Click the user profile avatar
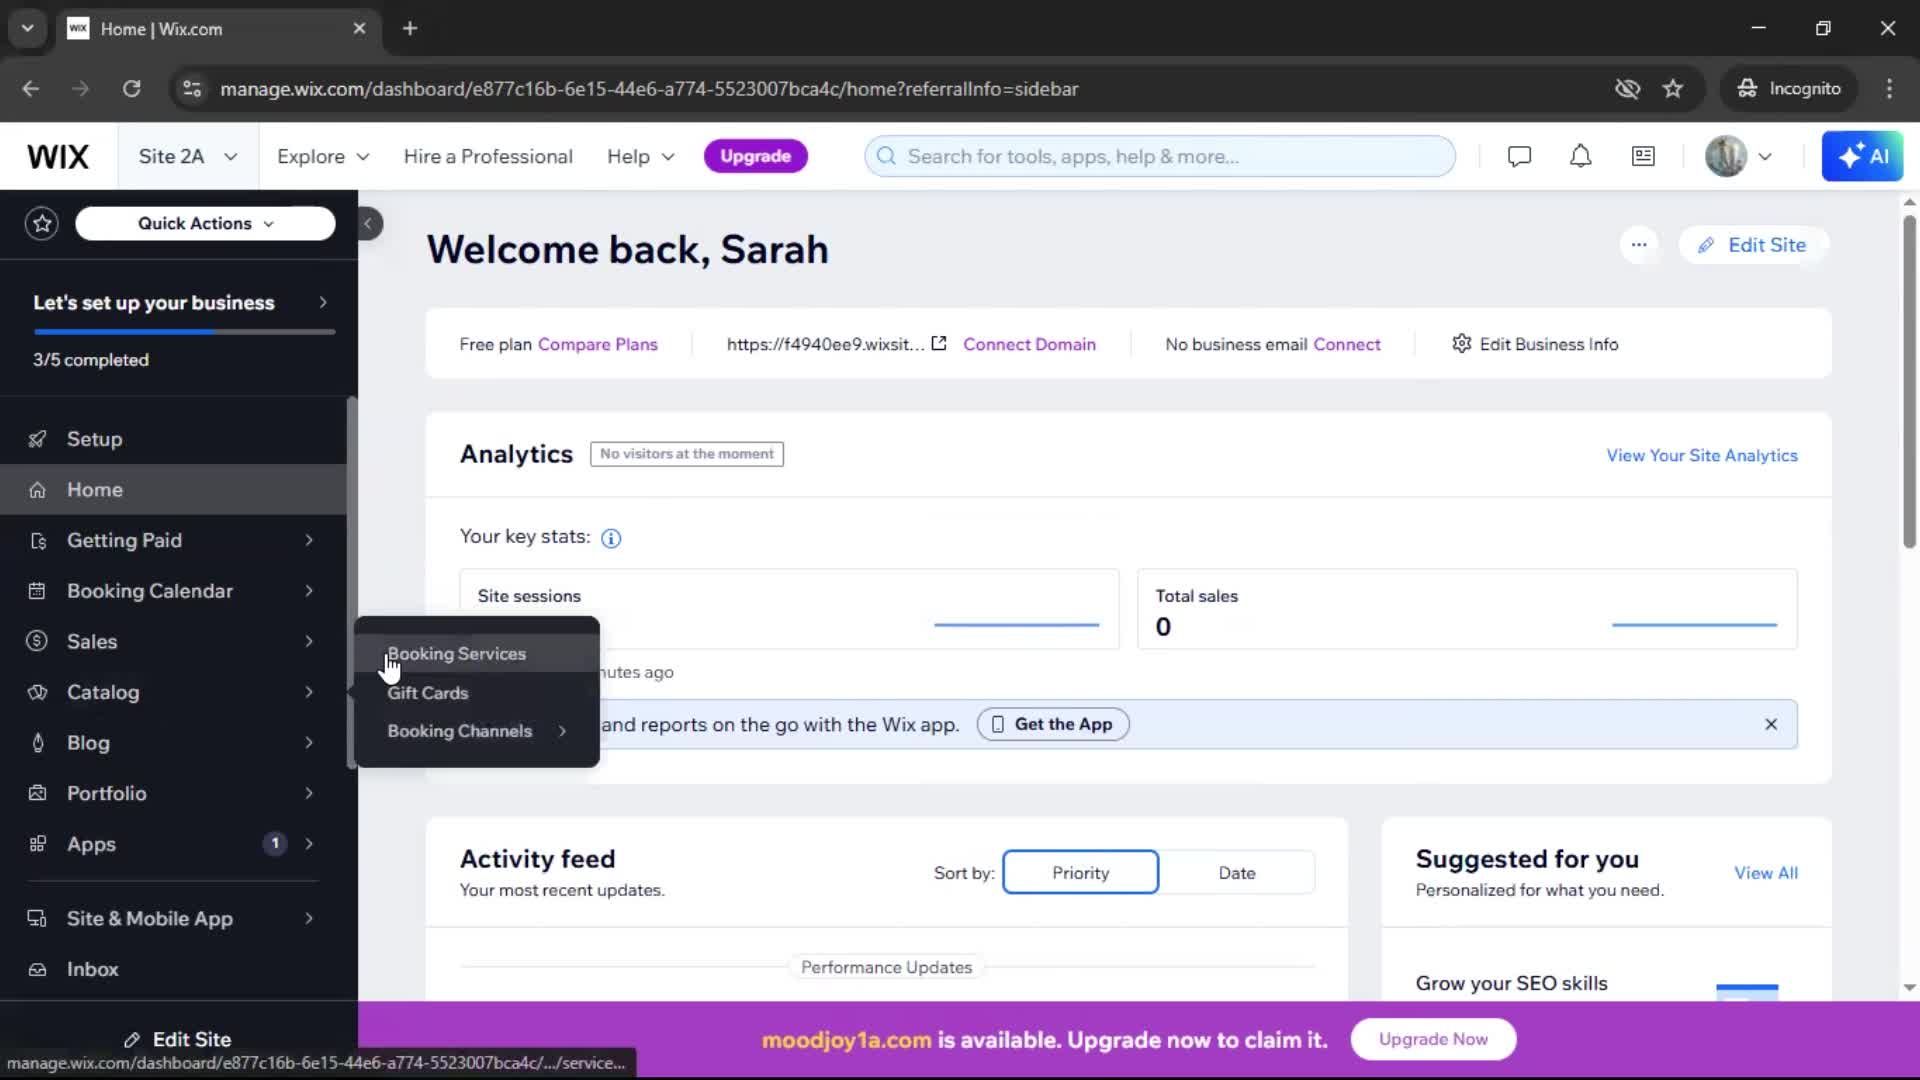 click(x=1725, y=157)
